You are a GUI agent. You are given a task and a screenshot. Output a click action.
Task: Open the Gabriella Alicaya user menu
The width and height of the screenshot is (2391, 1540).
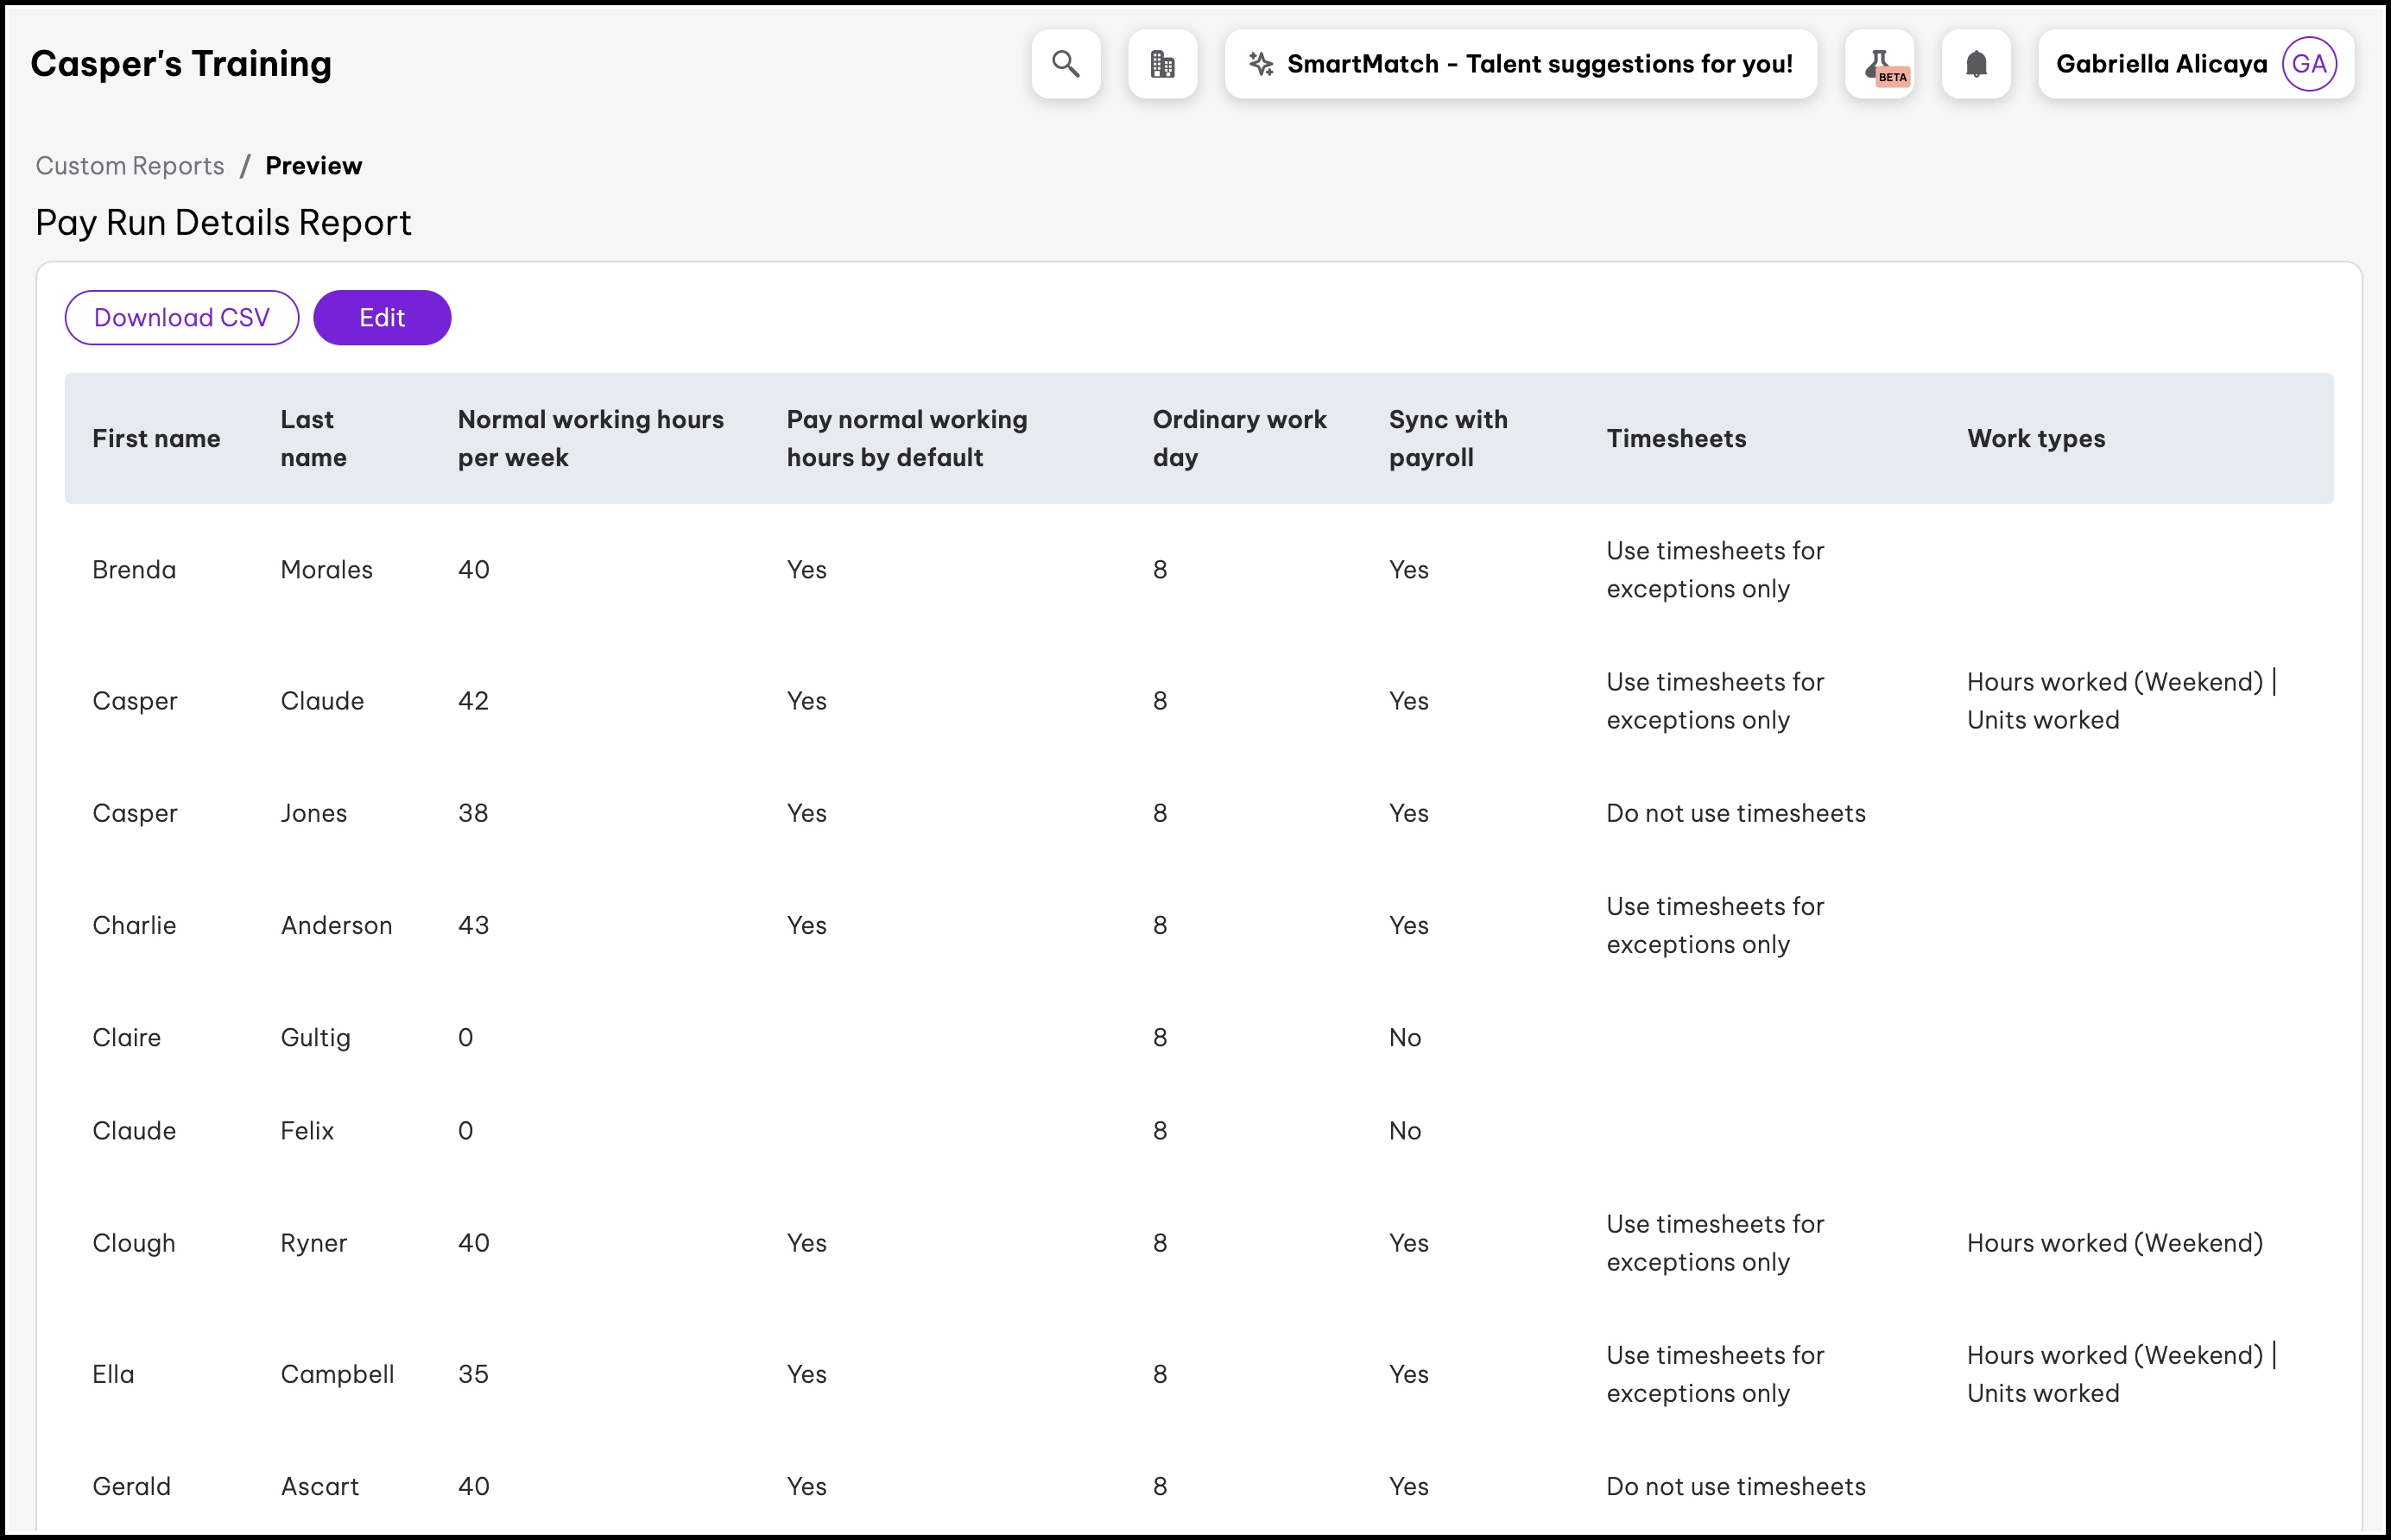[x=2160, y=64]
